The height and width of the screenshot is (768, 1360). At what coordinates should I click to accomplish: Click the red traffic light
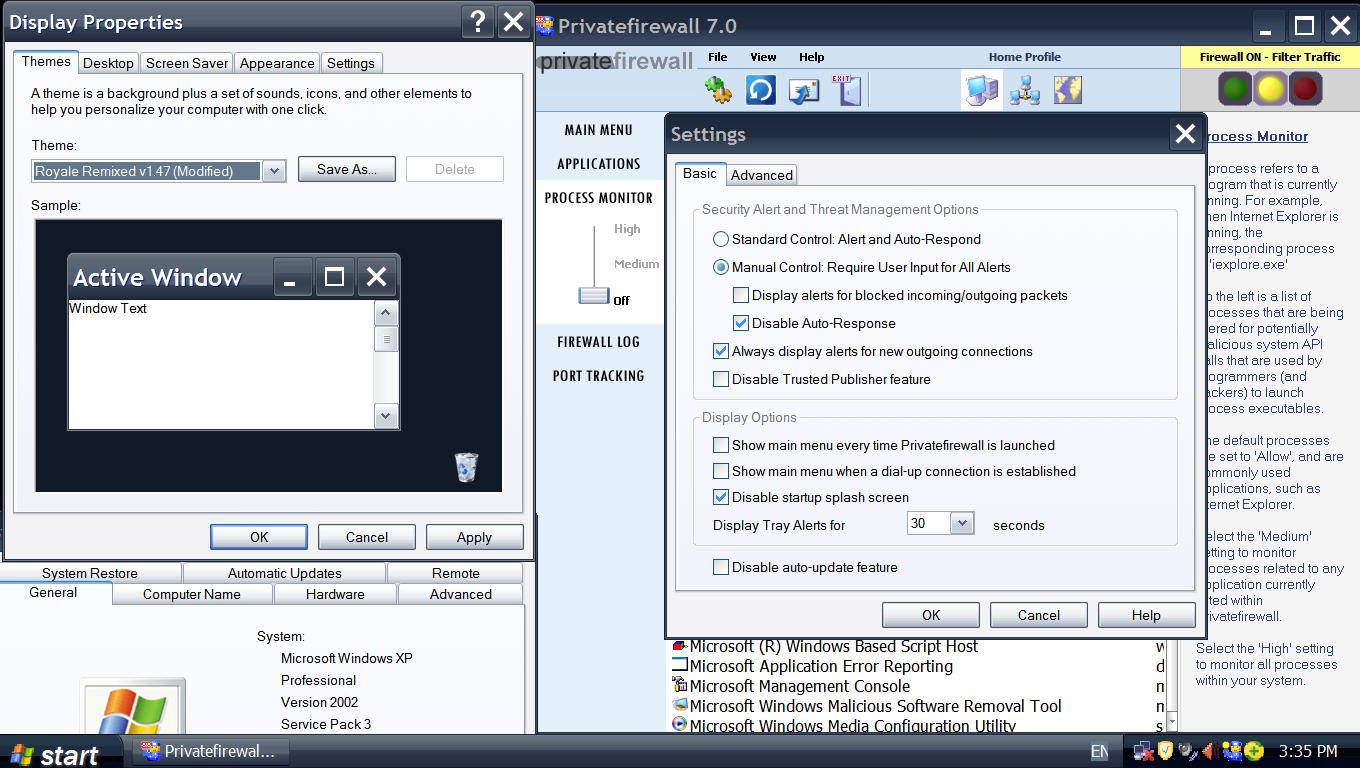coord(1304,89)
